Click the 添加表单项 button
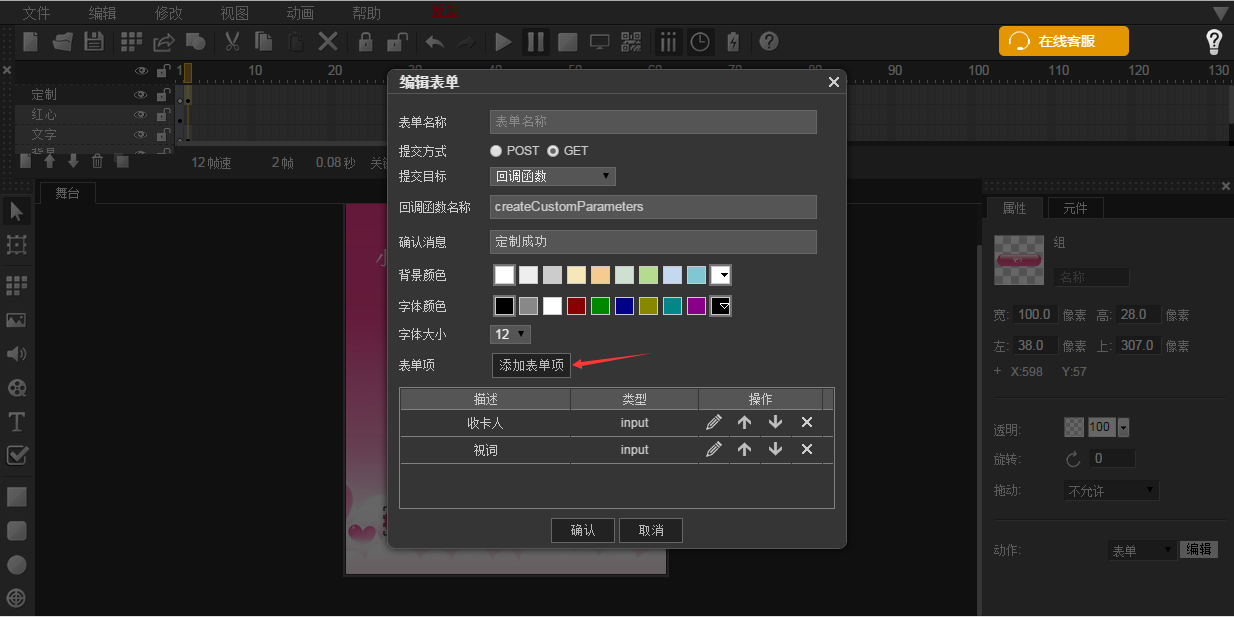Viewport: 1234px width, 617px height. [531, 365]
